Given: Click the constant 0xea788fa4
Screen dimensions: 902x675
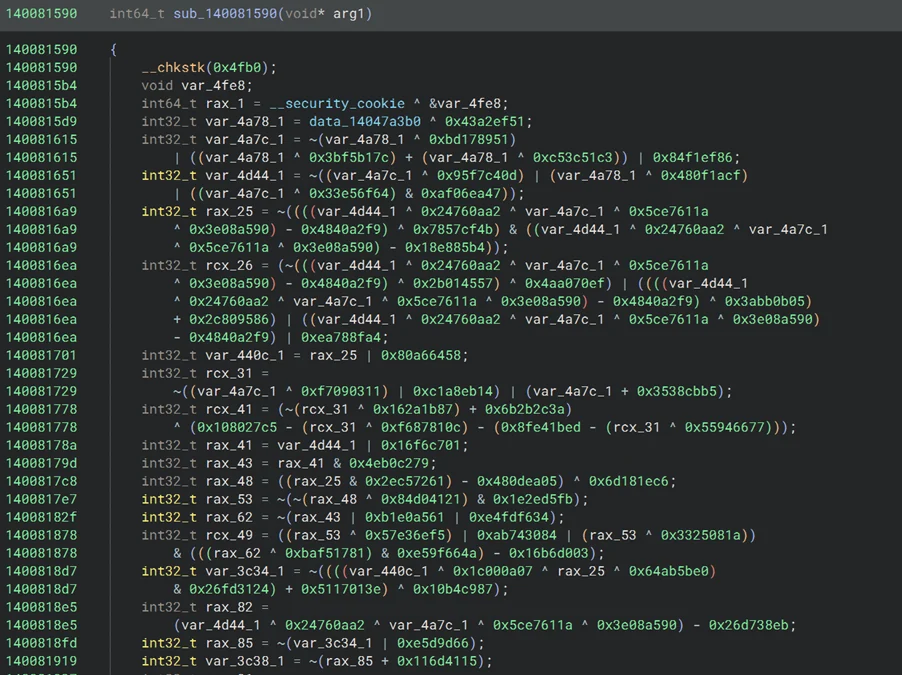Looking at the screenshot, I should (x=341, y=337).
